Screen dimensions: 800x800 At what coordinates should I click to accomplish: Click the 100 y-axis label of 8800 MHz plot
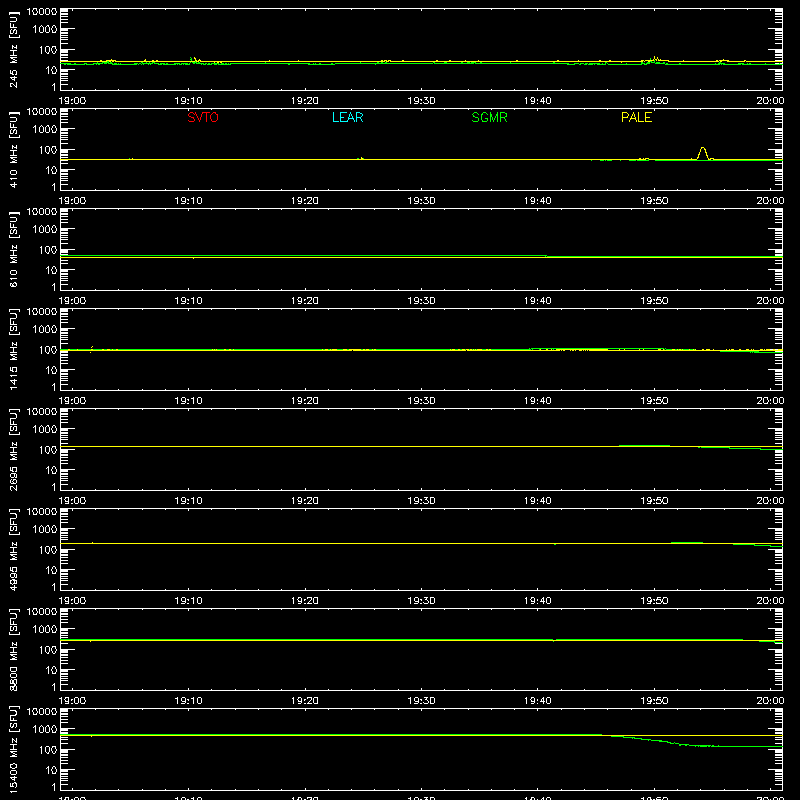(48, 650)
